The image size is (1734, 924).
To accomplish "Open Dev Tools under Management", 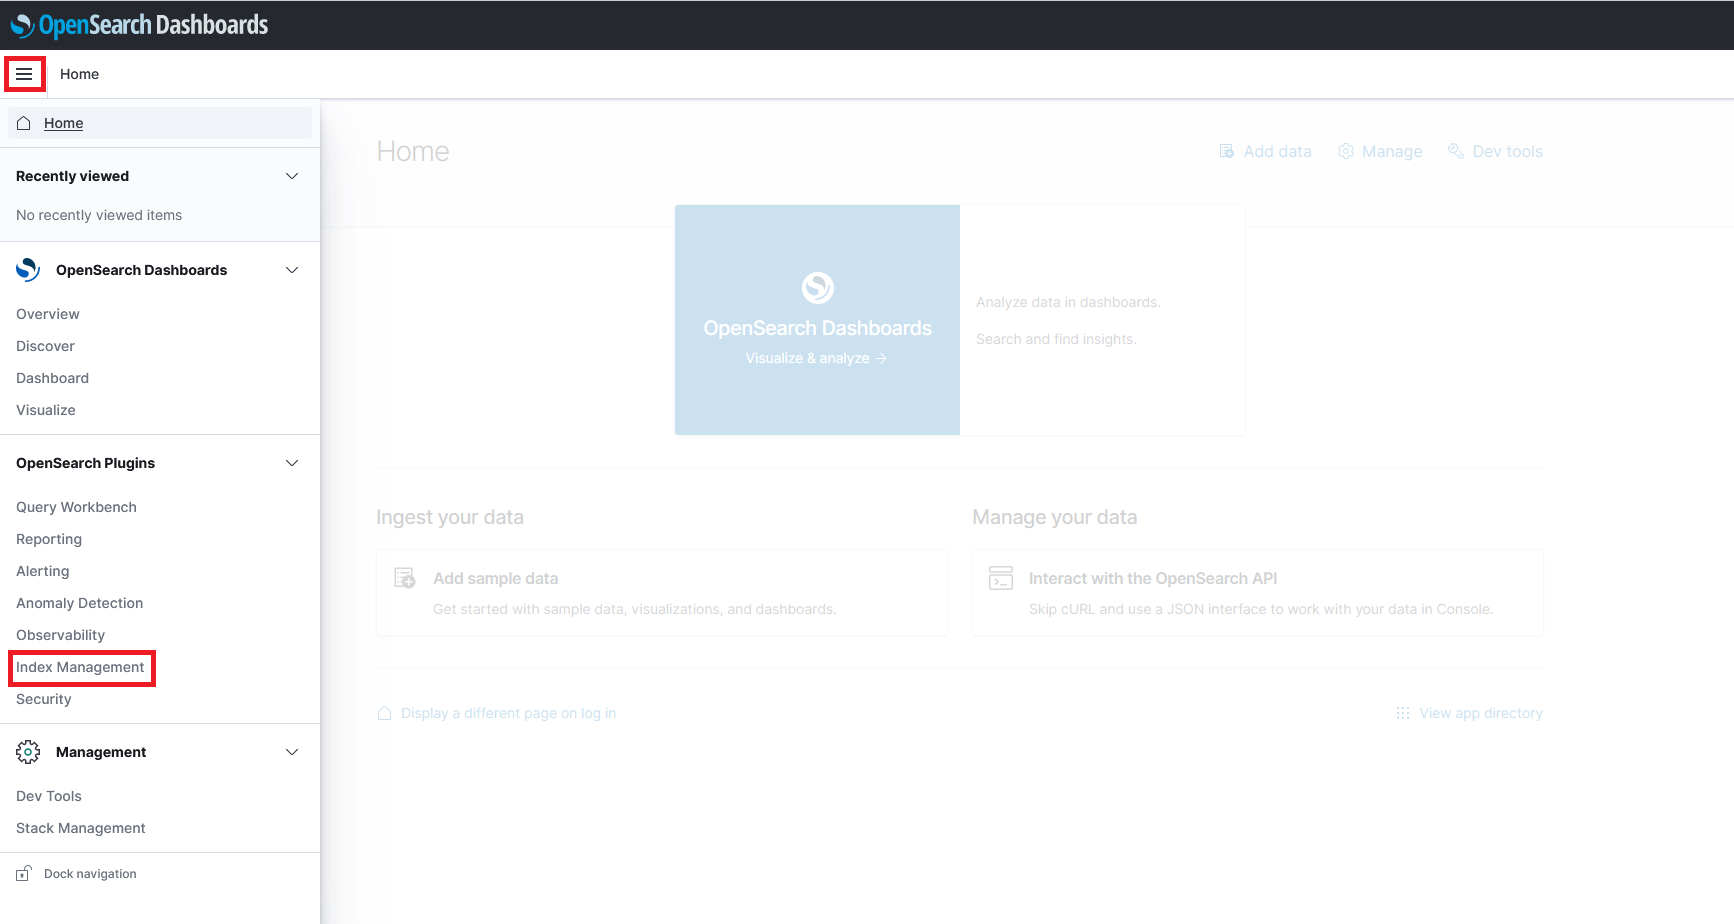I will pos(49,796).
